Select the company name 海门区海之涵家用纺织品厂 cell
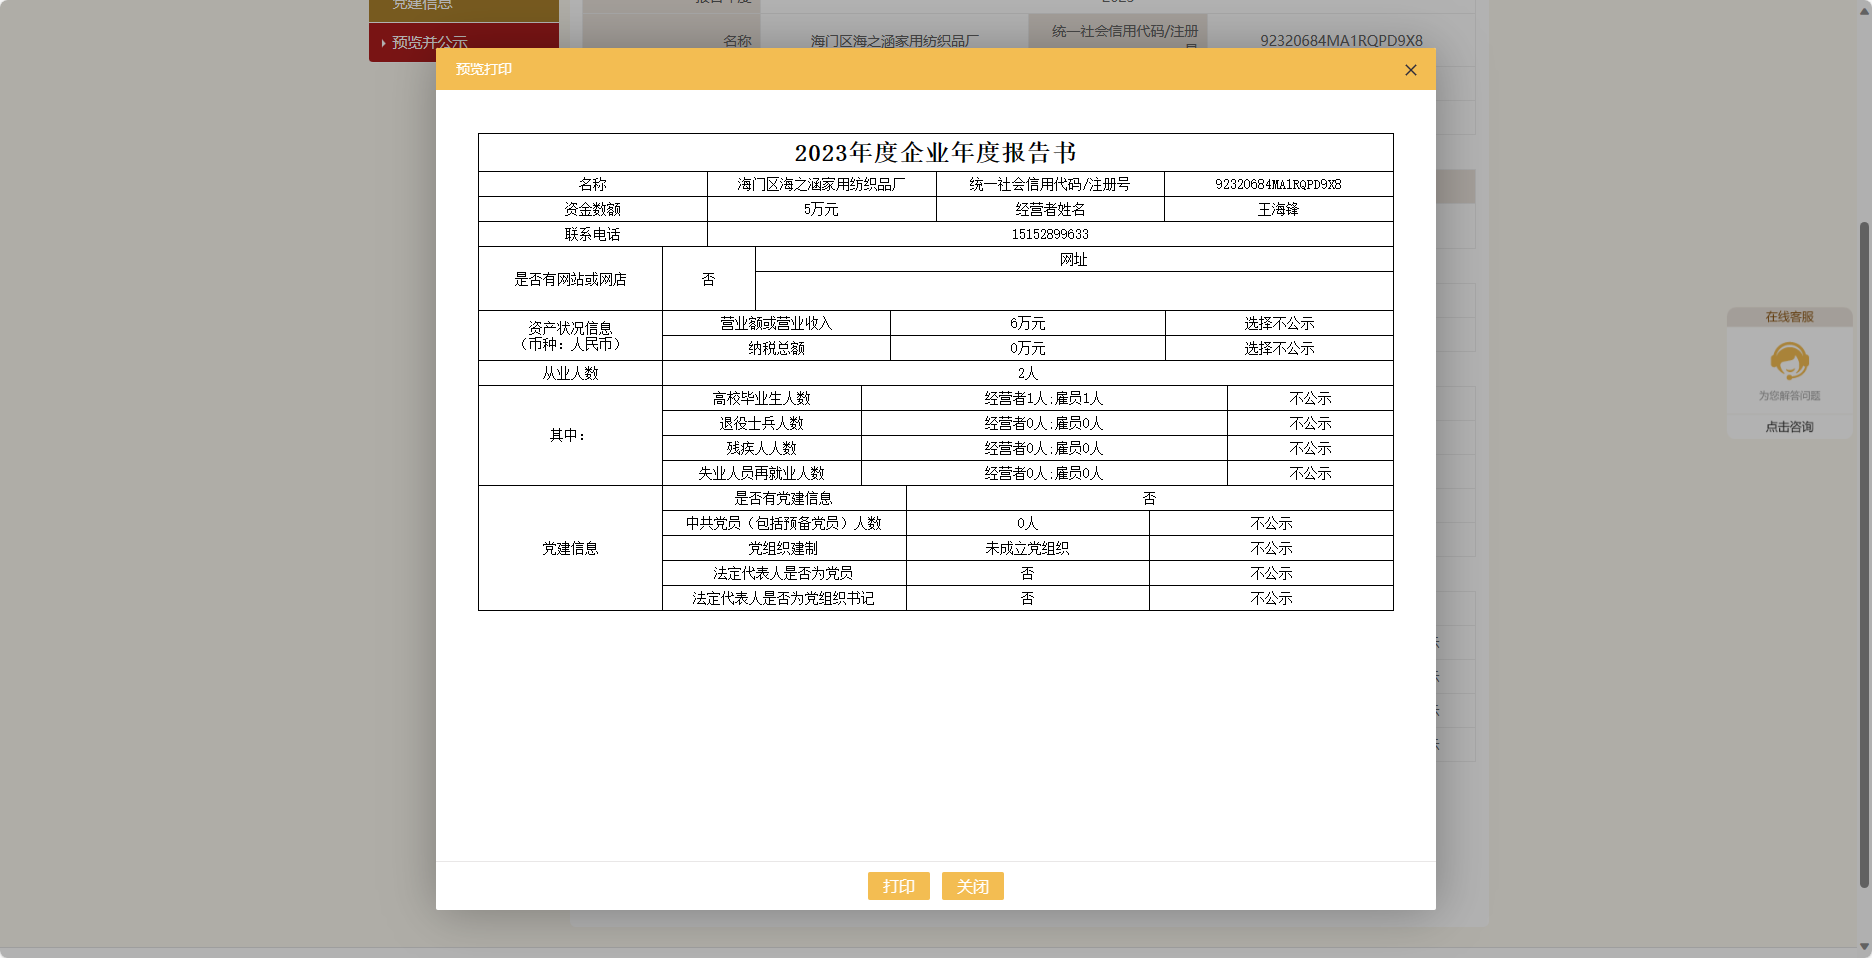 pyautogui.click(x=821, y=184)
